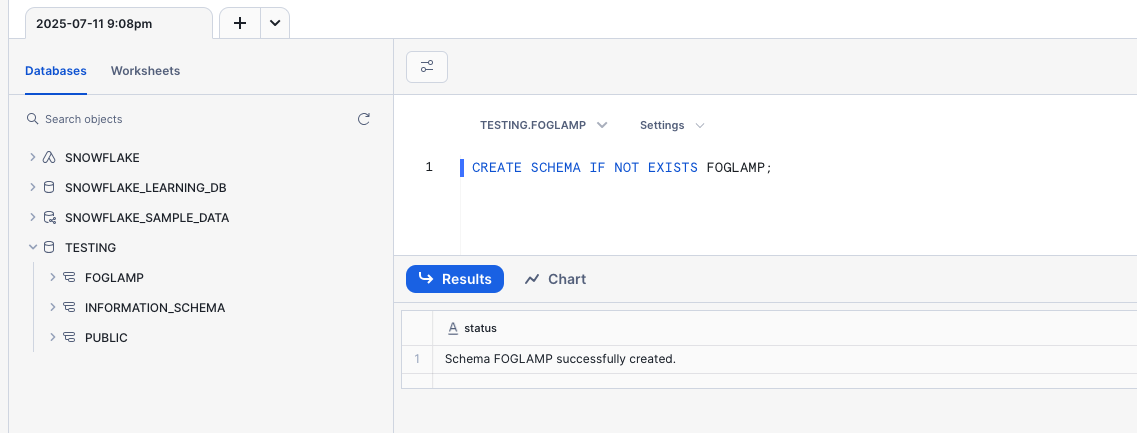This screenshot has width=1137, height=433.
Task: Click the plus icon to add worksheet
Action: coord(240,24)
